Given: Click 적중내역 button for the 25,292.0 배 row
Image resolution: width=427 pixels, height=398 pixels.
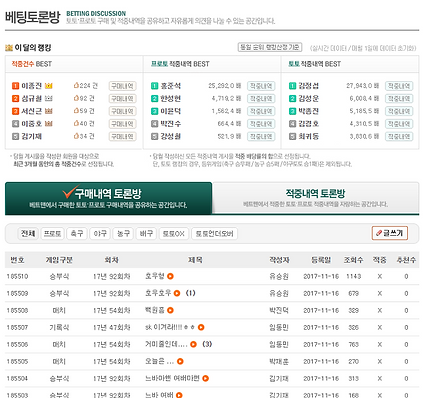Looking at the screenshot, I should click(x=261, y=86).
